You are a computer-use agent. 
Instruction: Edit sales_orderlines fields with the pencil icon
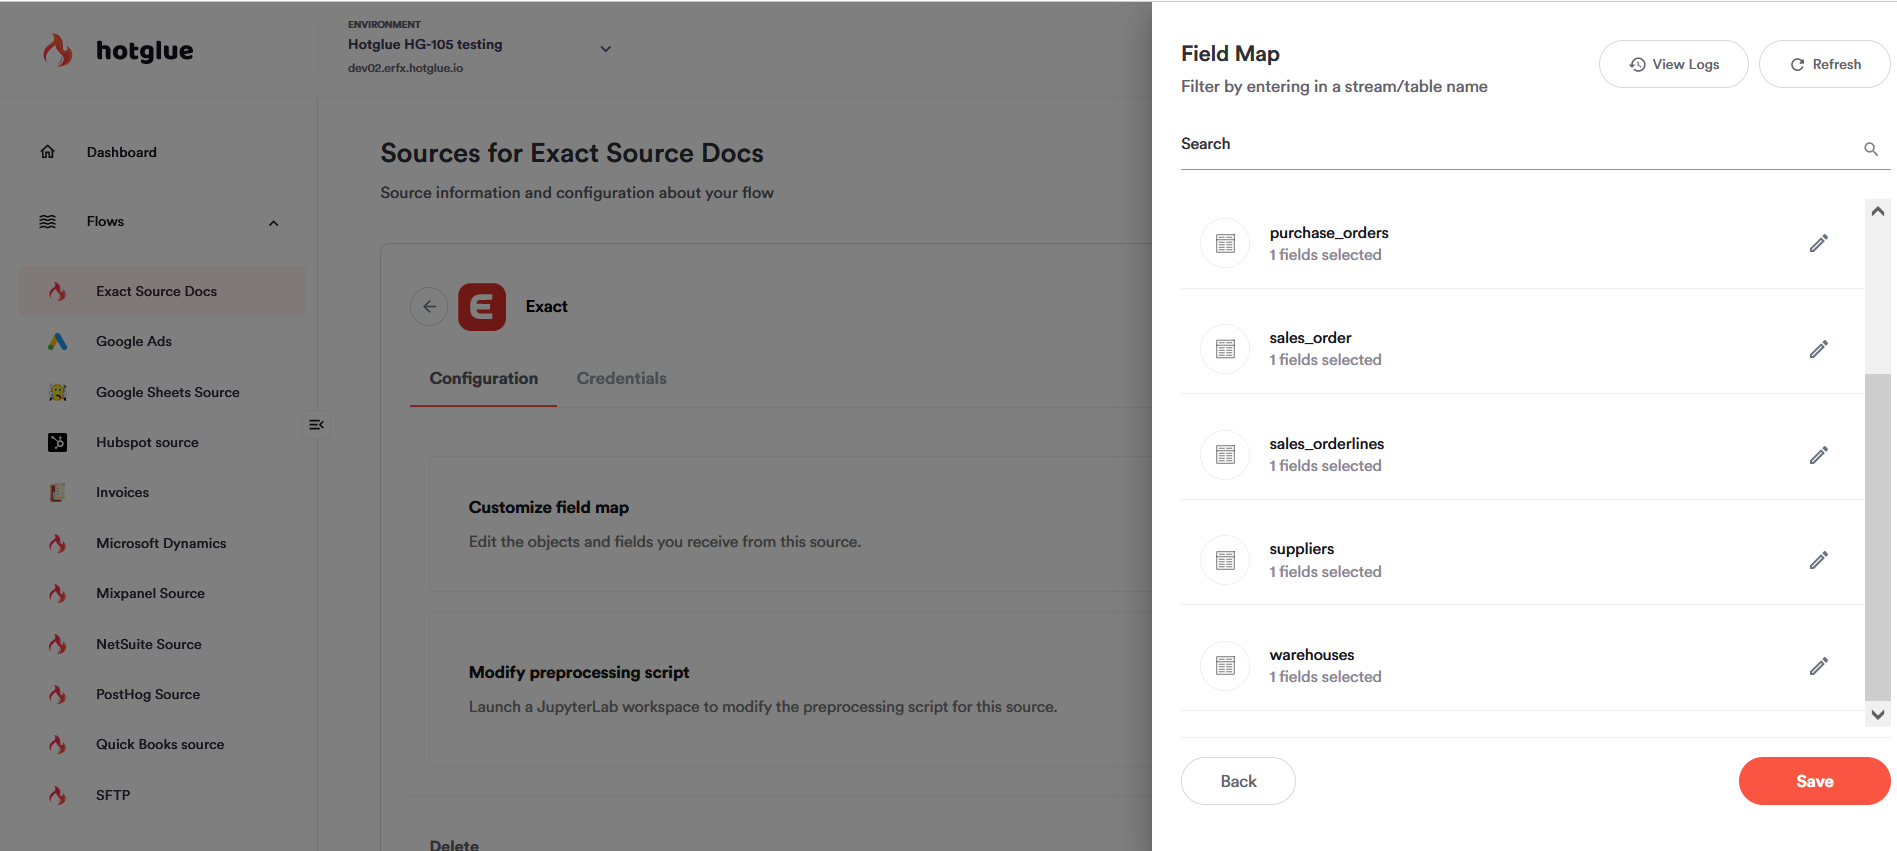point(1818,455)
